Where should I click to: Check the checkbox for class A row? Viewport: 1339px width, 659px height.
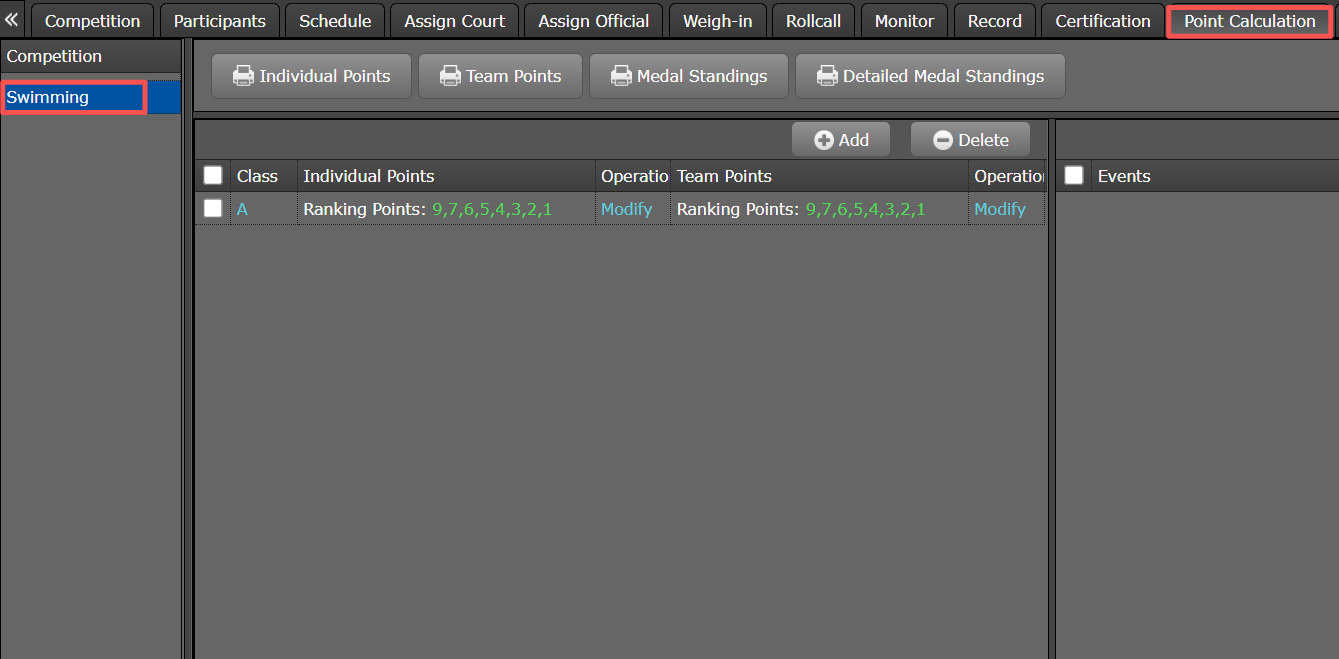click(x=212, y=209)
